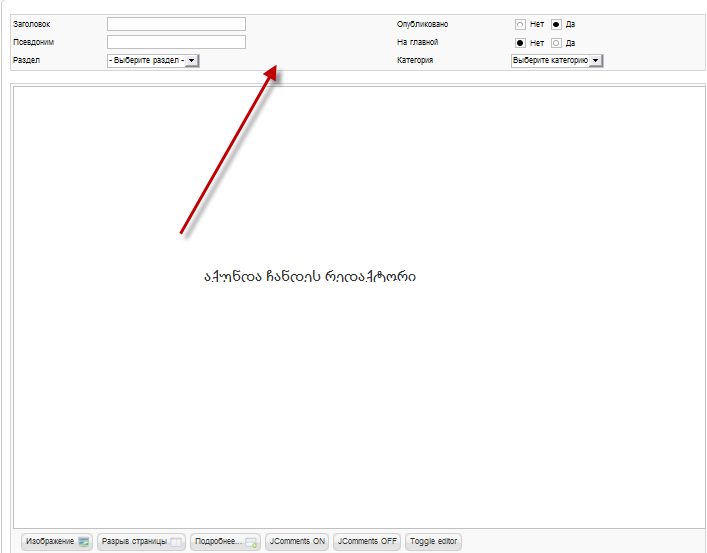Click the Toggle editor button
This screenshot has width=707, height=553.
433,541
